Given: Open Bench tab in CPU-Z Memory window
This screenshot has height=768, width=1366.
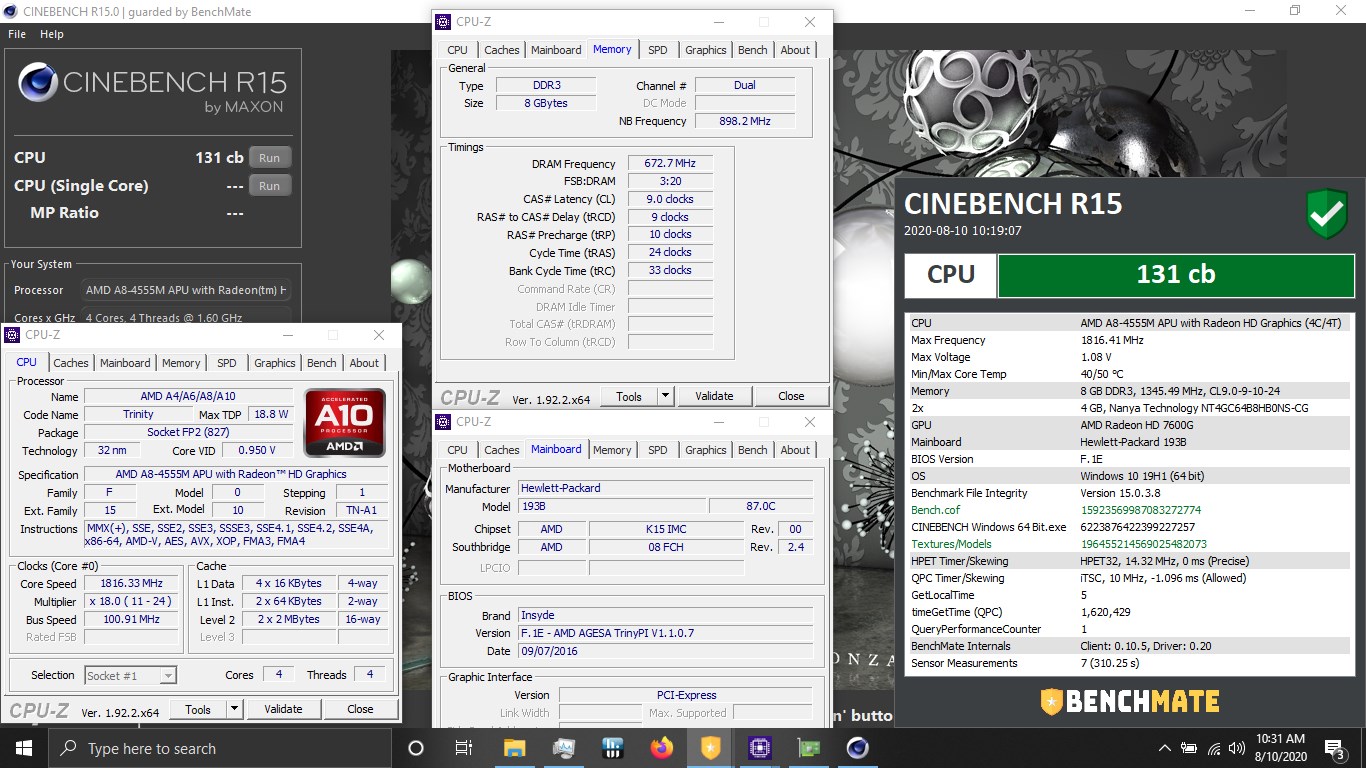Looking at the screenshot, I should click(x=753, y=50).
